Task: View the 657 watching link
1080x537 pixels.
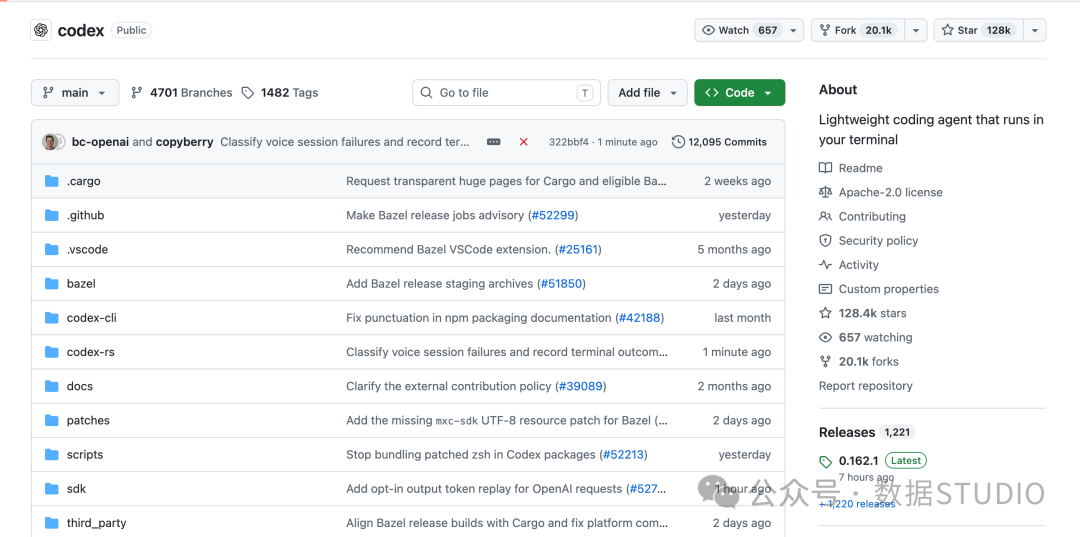Action: [x=875, y=337]
